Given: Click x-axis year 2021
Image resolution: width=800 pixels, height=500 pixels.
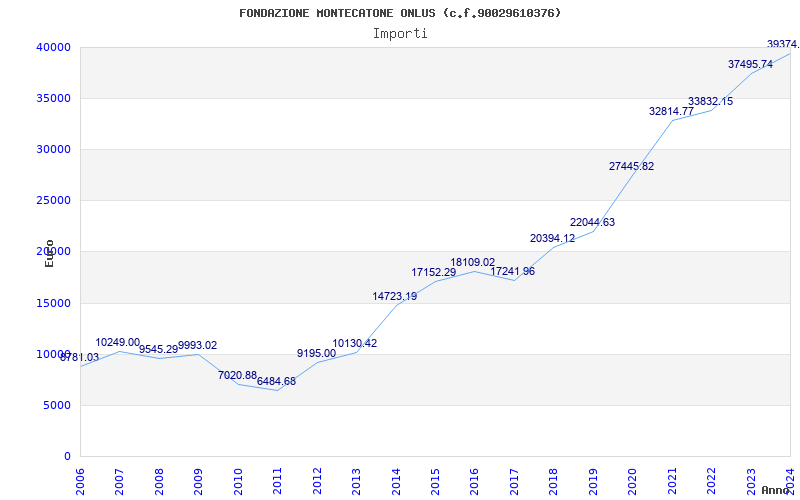Looking at the screenshot, I should click(672, 481).
